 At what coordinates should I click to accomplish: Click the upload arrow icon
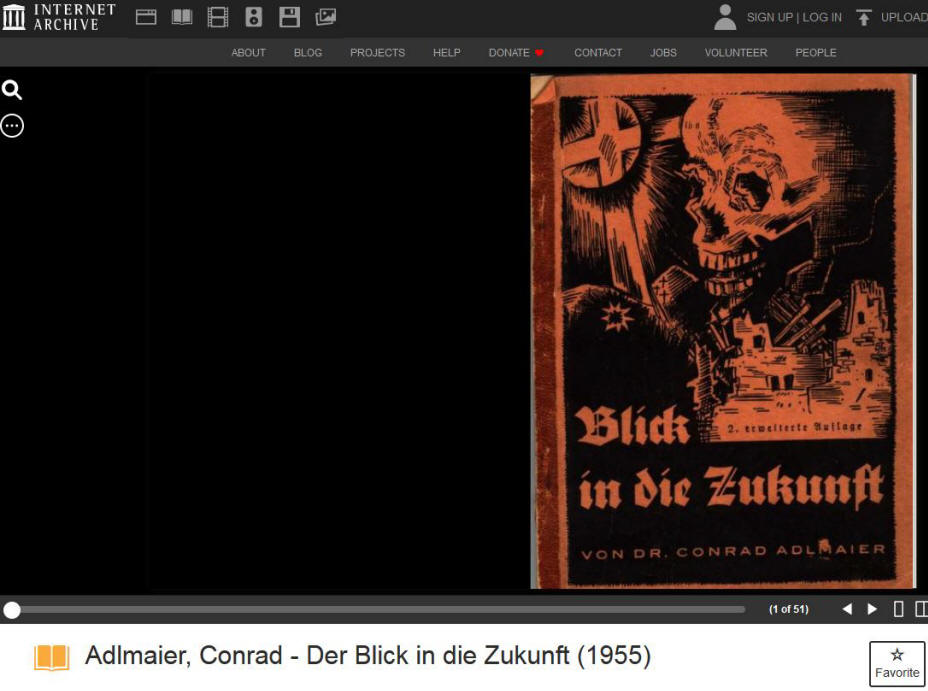pos(863,18)
